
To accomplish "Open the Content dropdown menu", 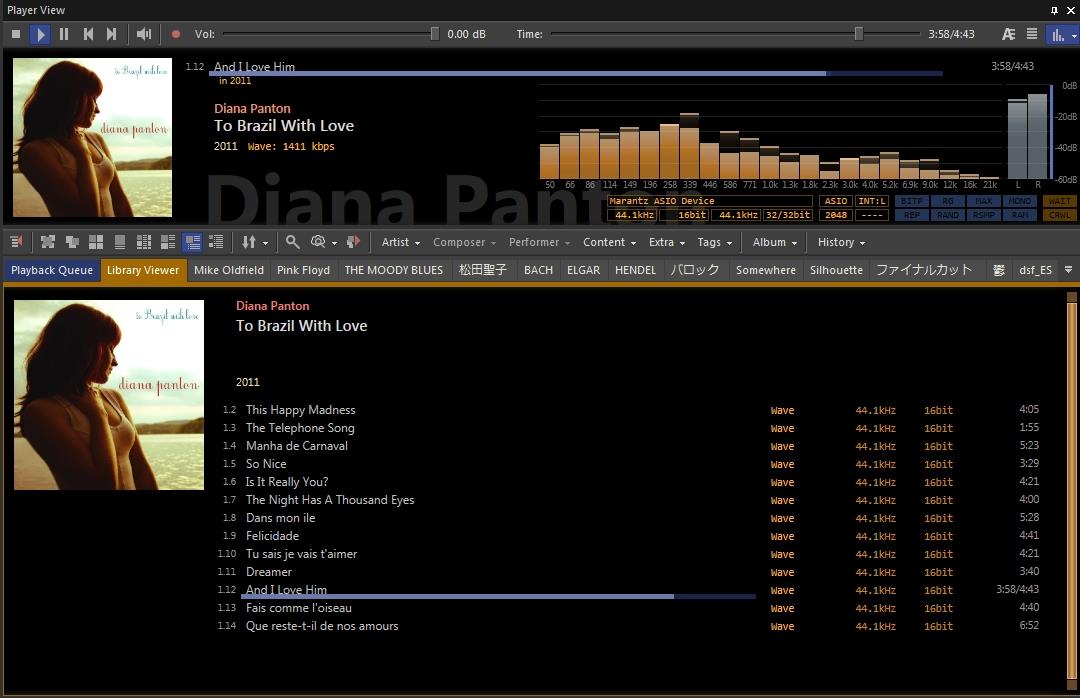I will (x=610, y=243).
